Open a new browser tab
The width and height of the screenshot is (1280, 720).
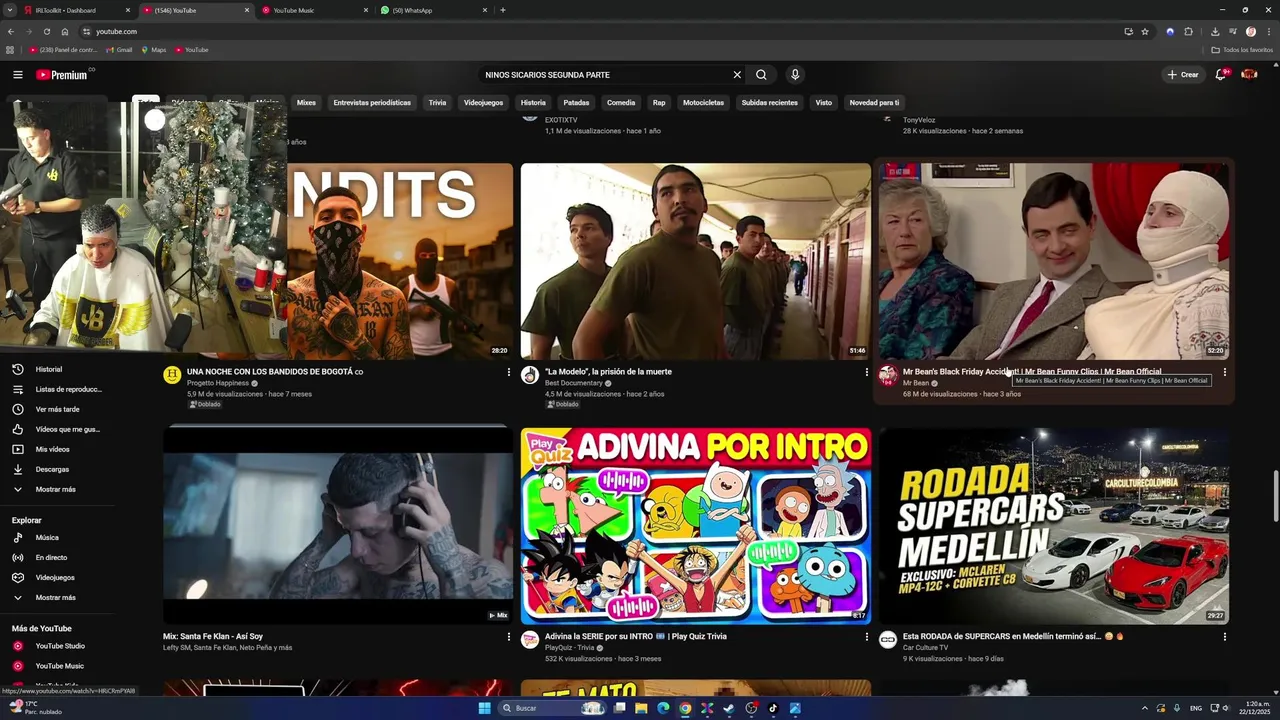(x=503, y=10)
